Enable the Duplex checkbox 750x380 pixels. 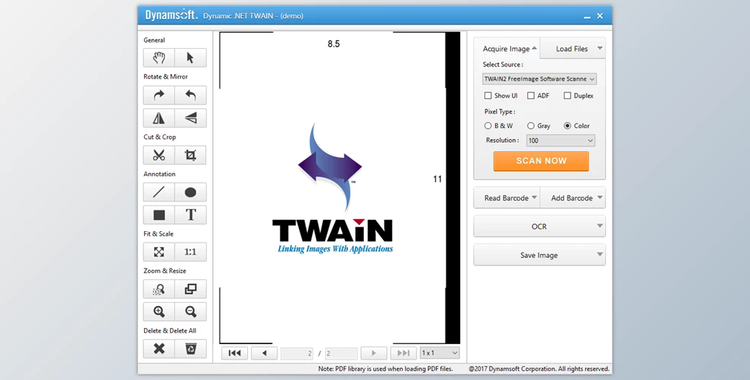pyautogui.click(x=567, y=96)
